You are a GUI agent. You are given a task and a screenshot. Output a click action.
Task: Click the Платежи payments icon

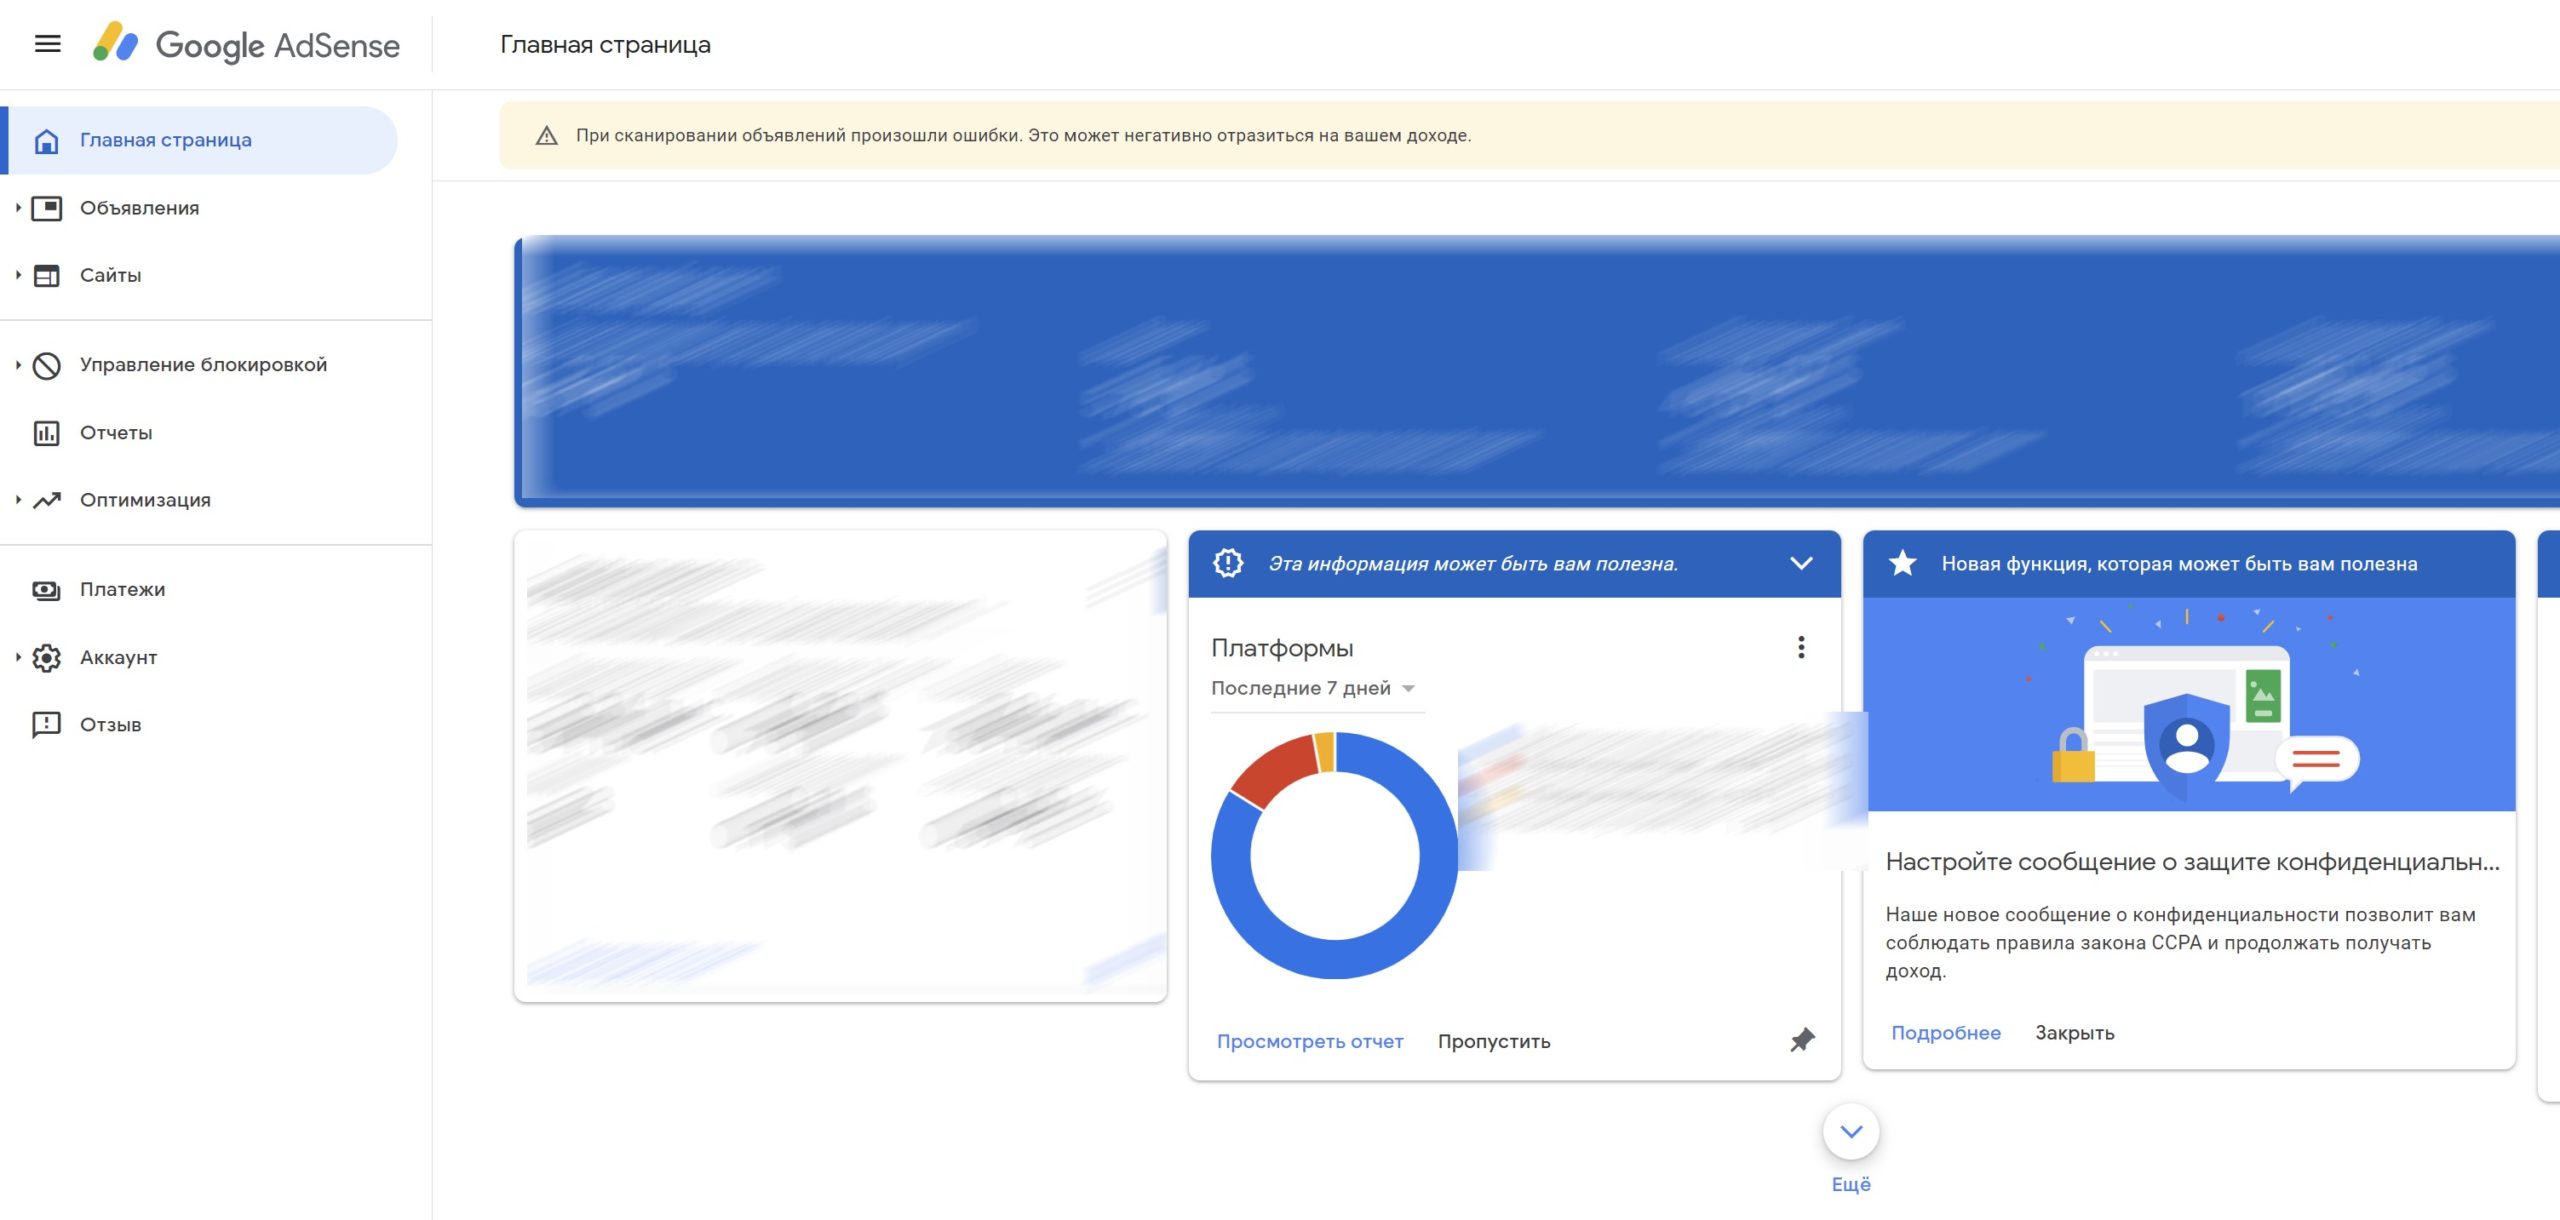pos(47,590)
